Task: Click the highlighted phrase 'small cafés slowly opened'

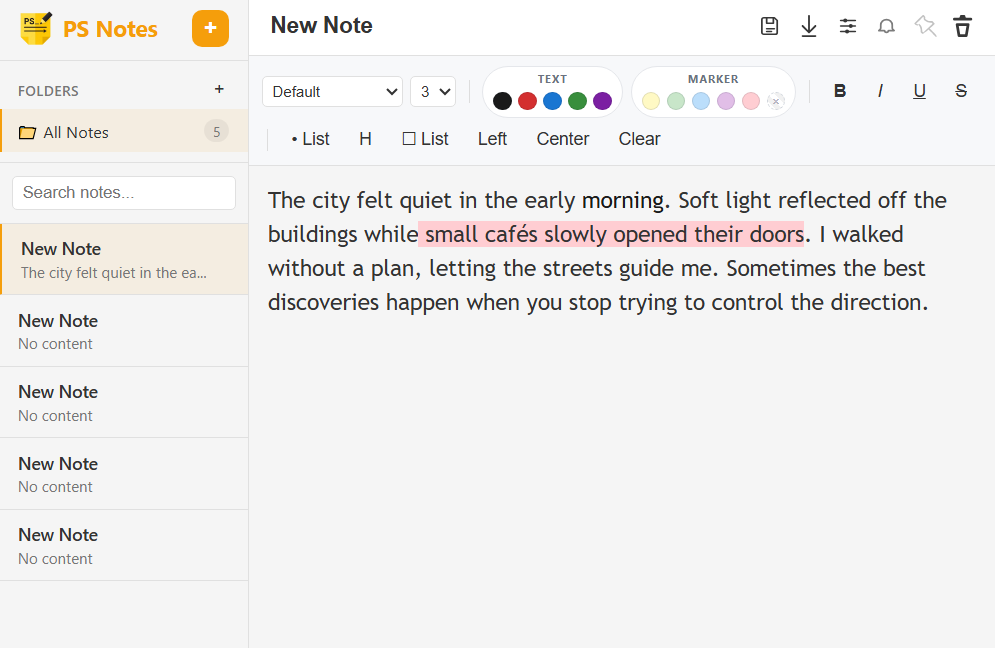Action: (558, 234)
